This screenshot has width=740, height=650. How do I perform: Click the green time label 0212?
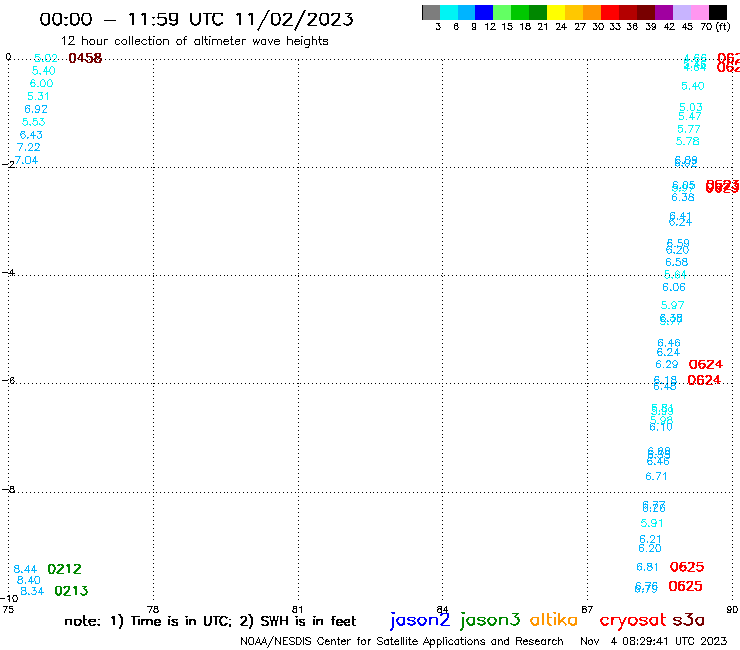click(65, 569)
